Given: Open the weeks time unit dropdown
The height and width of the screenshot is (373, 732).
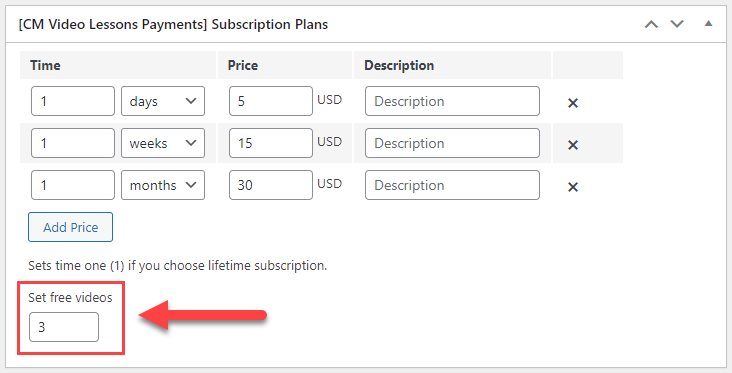Looking at the screenshot, I should tap(163, 143).
